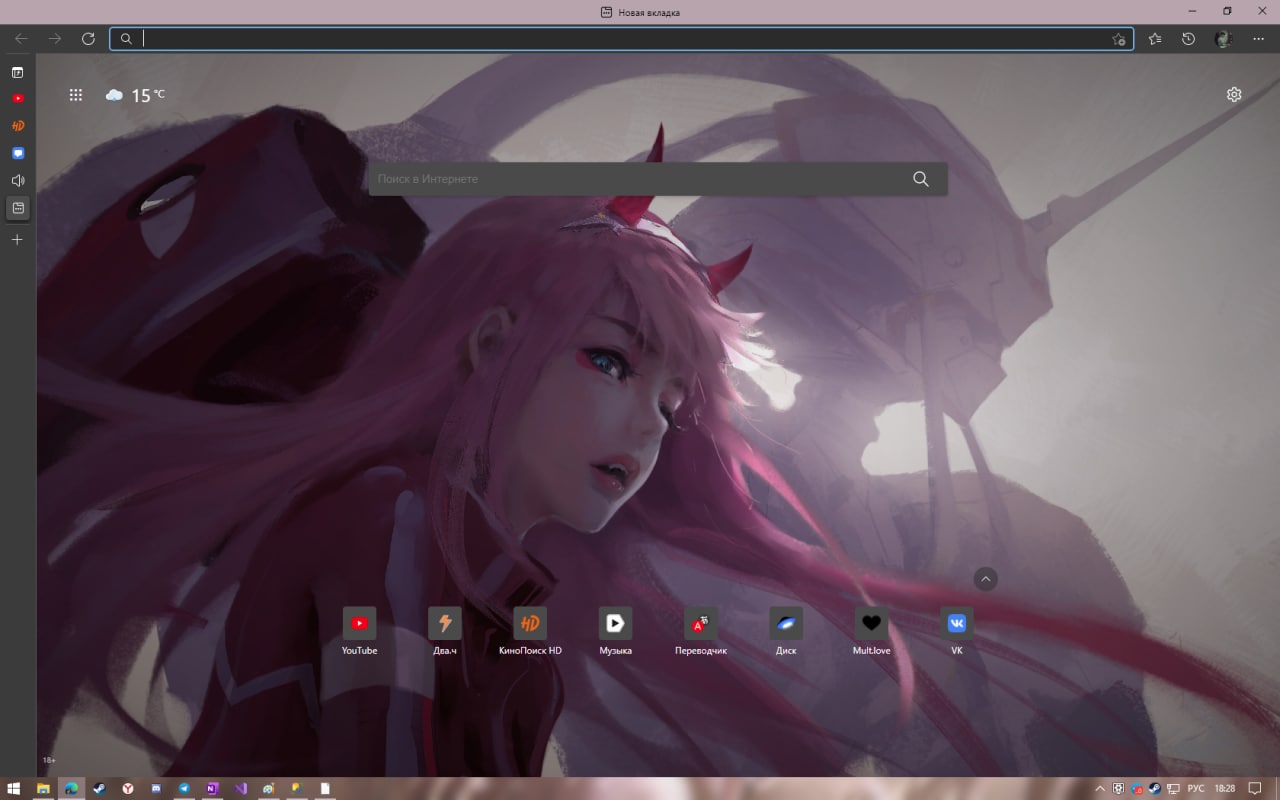Go back with the back arrow
The height and width of the screenshot is (800, 1280).
click(x=21, y=39)
